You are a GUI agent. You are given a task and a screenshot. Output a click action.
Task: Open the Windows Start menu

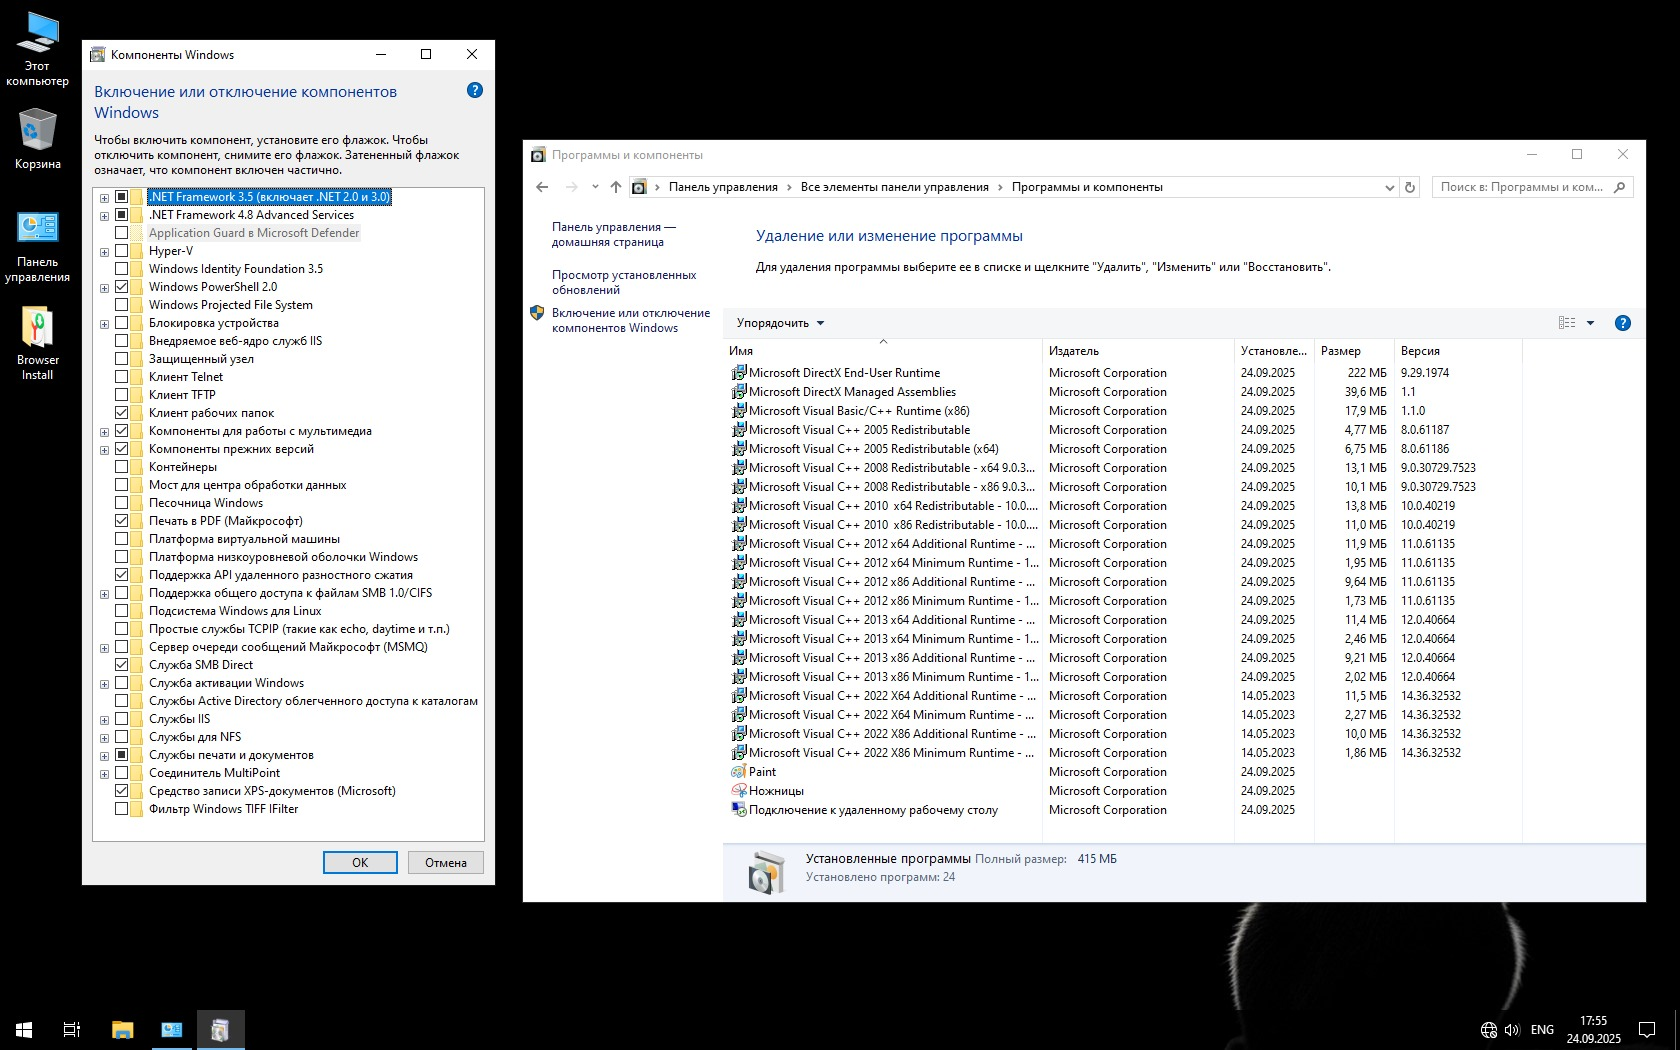click(x=24, y=1029)
